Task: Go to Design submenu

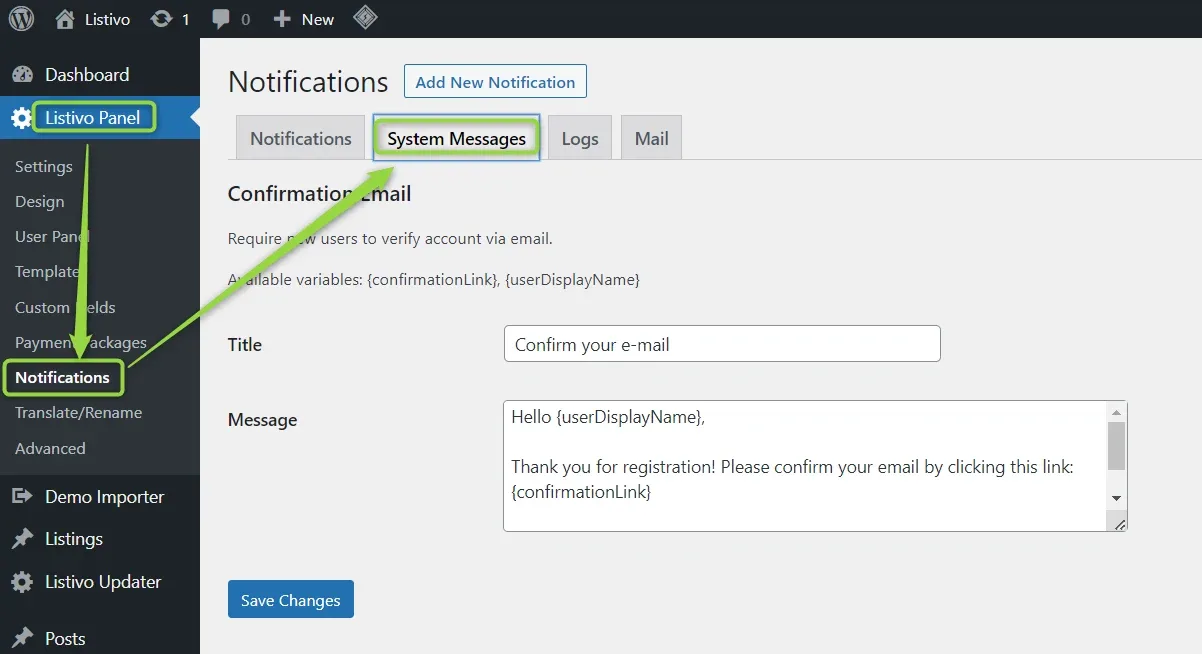Action: [40, 202]
